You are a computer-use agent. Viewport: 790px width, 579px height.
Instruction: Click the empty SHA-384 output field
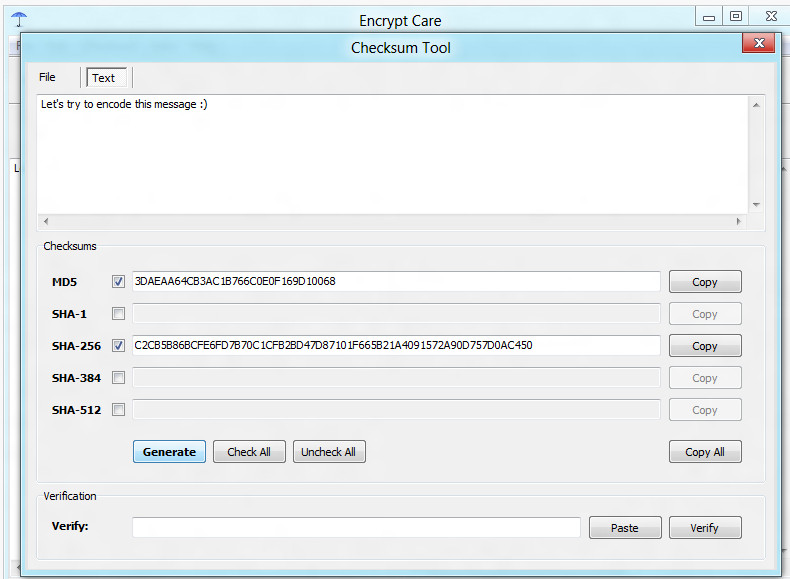click(x=396, y=377)
